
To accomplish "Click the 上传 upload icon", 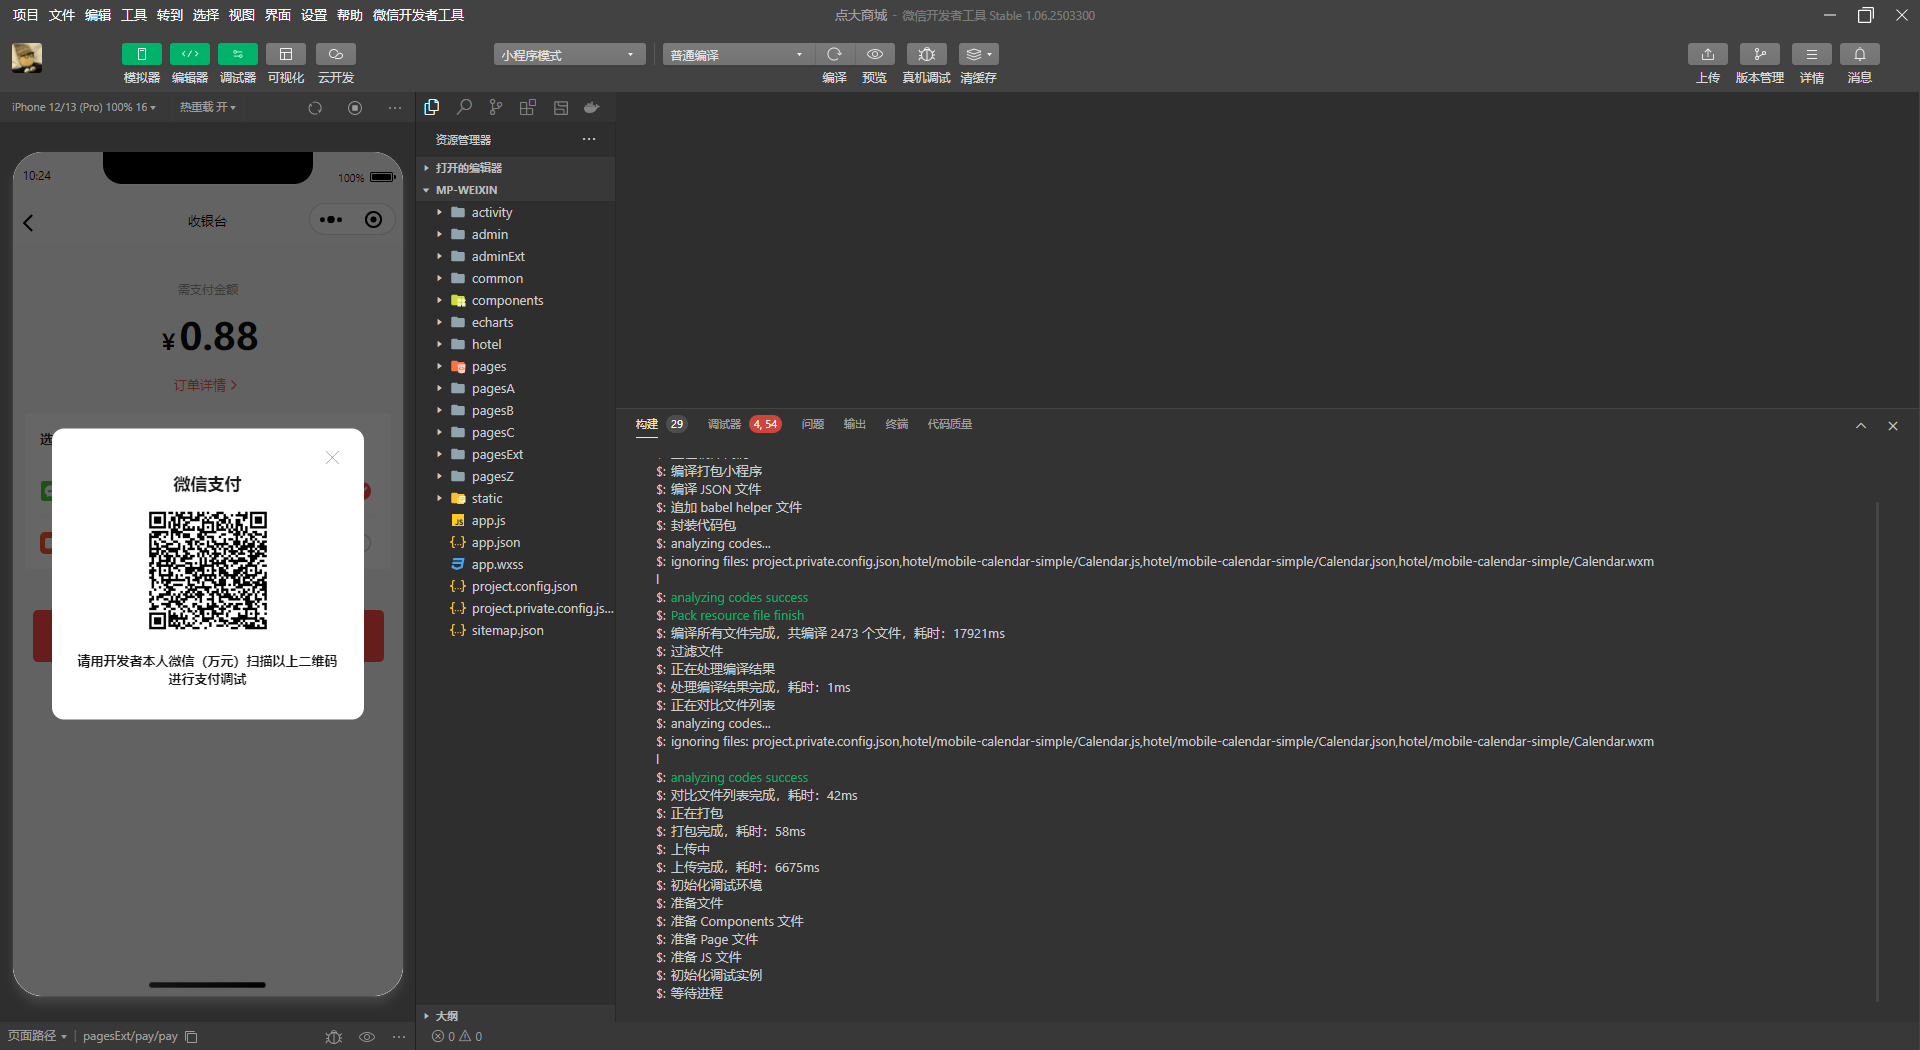I will click(1708, 54).
